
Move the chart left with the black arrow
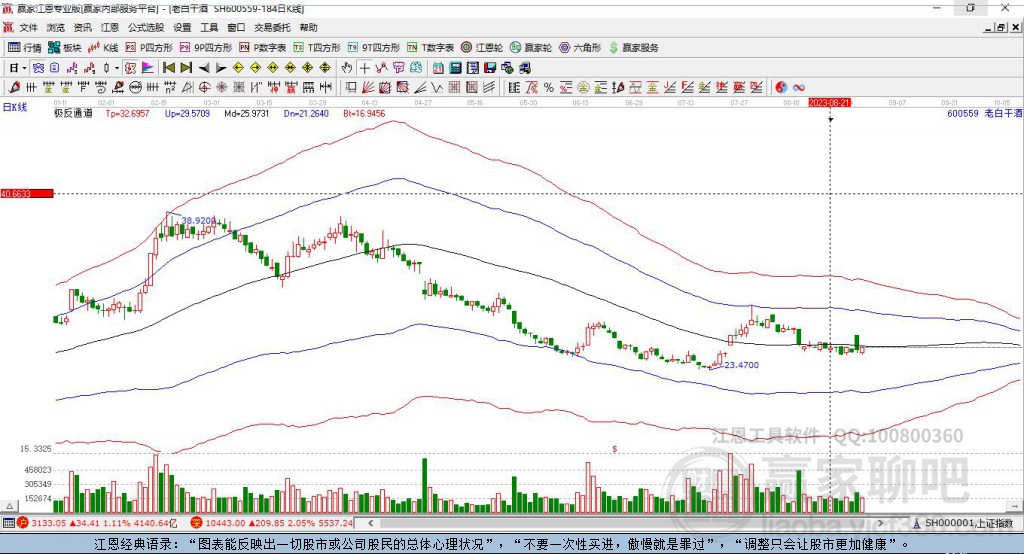pos(204,68)
